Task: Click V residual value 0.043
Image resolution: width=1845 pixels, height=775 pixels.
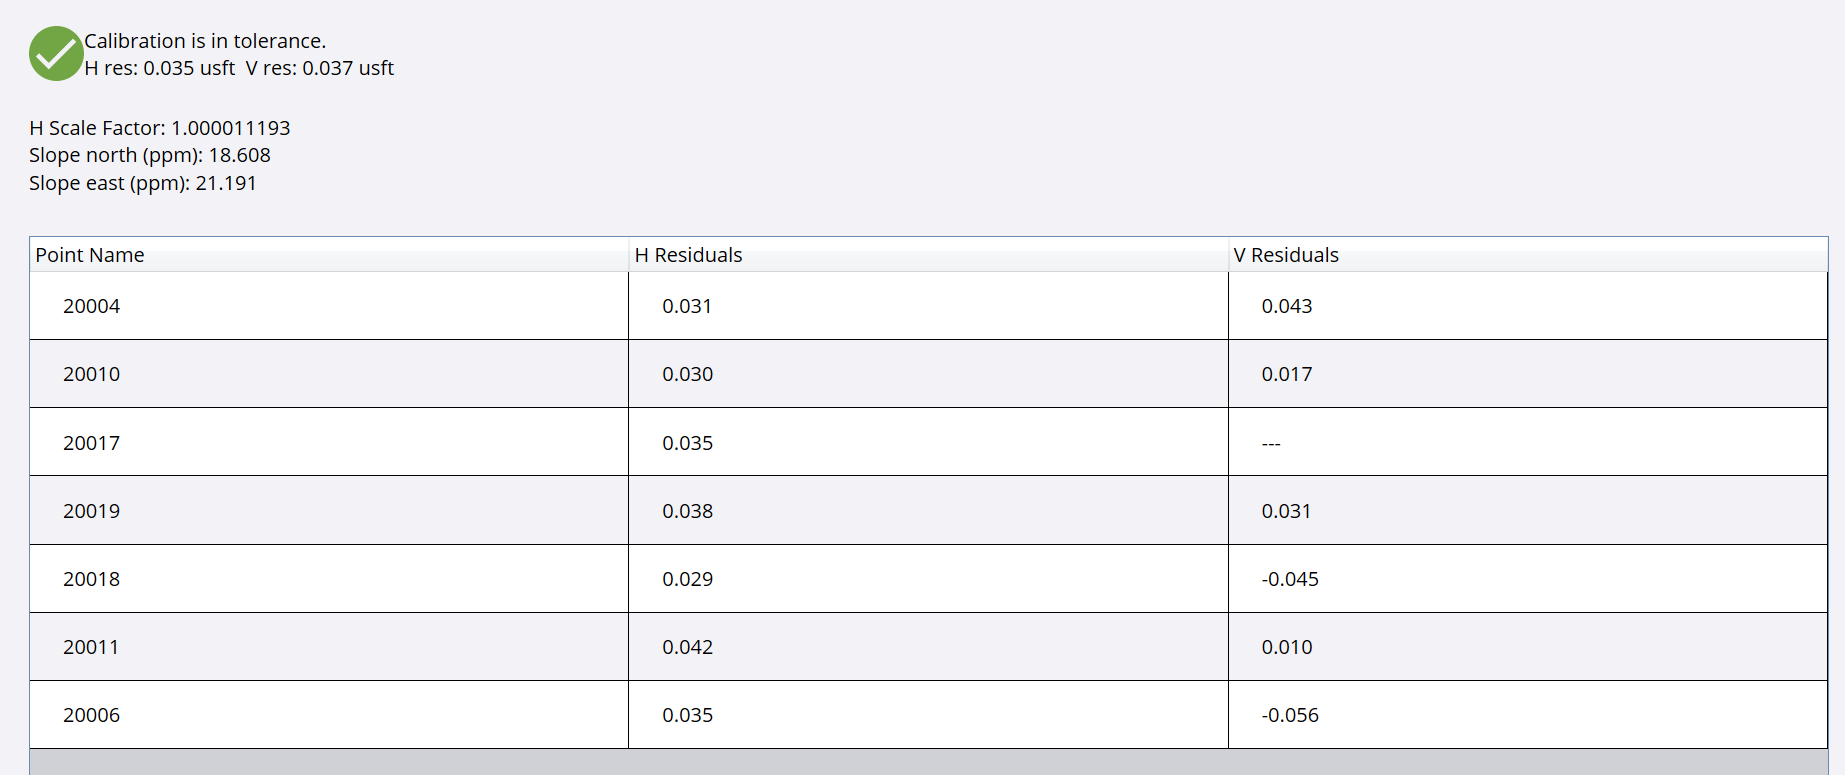Action: [x=1286, y=306]
